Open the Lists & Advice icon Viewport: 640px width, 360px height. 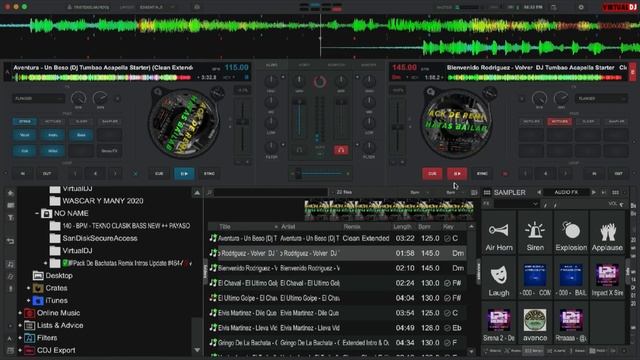pos(29,326)
